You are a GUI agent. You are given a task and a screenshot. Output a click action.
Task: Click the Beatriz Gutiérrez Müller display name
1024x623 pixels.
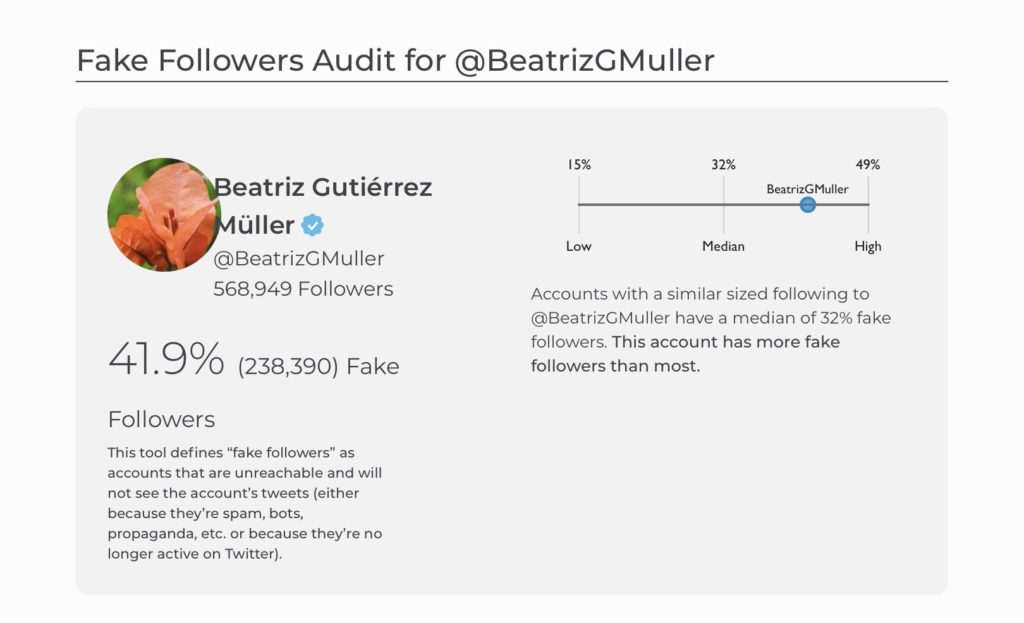point(323,206)
